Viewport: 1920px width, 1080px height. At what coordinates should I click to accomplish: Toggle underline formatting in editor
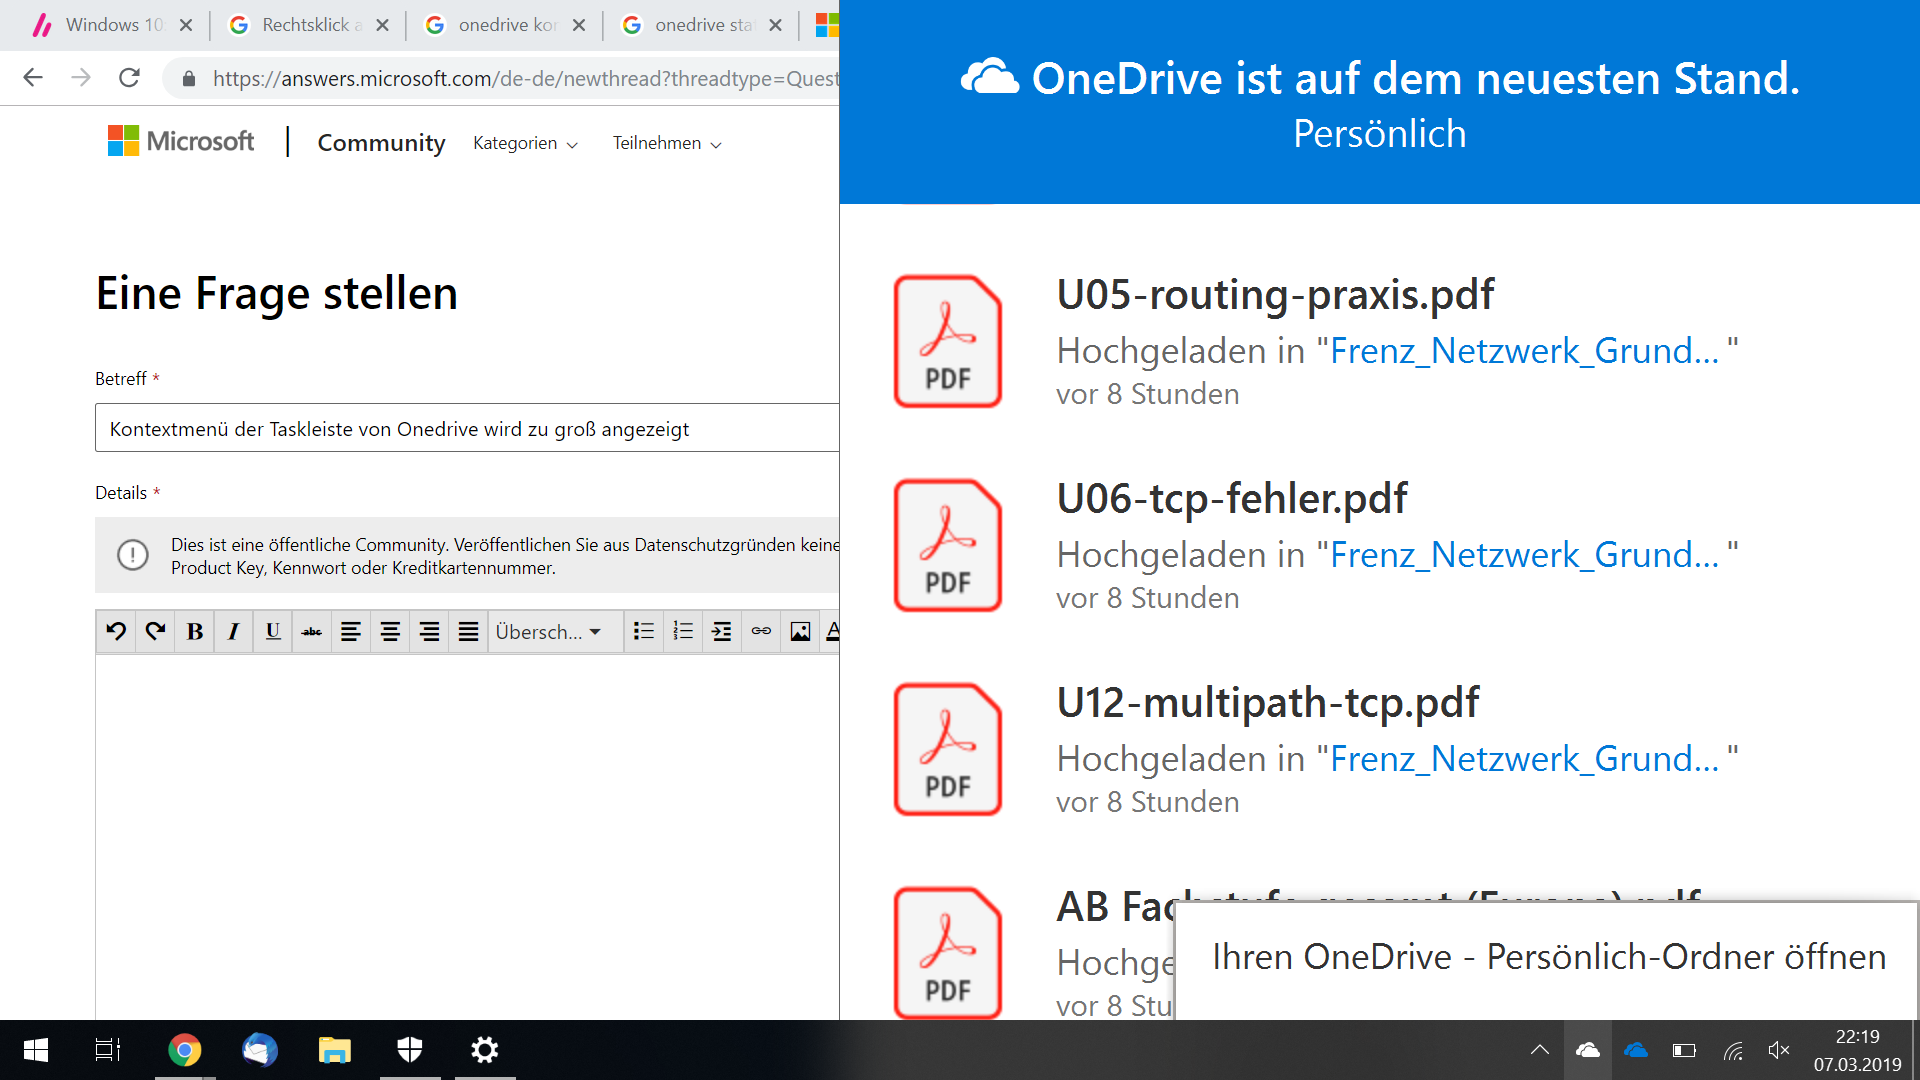272,632
